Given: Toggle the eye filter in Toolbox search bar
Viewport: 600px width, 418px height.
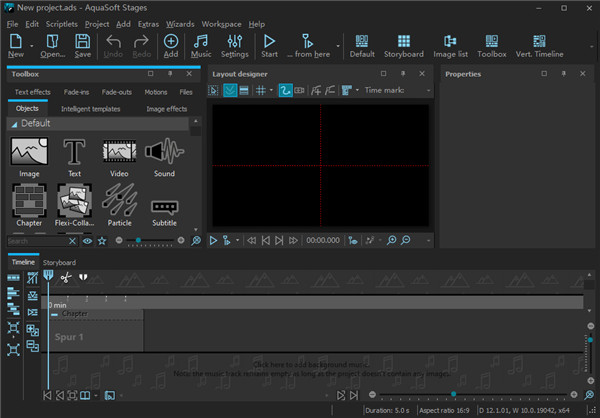Looking at the screenshot, I should click(x=88, y=241).
